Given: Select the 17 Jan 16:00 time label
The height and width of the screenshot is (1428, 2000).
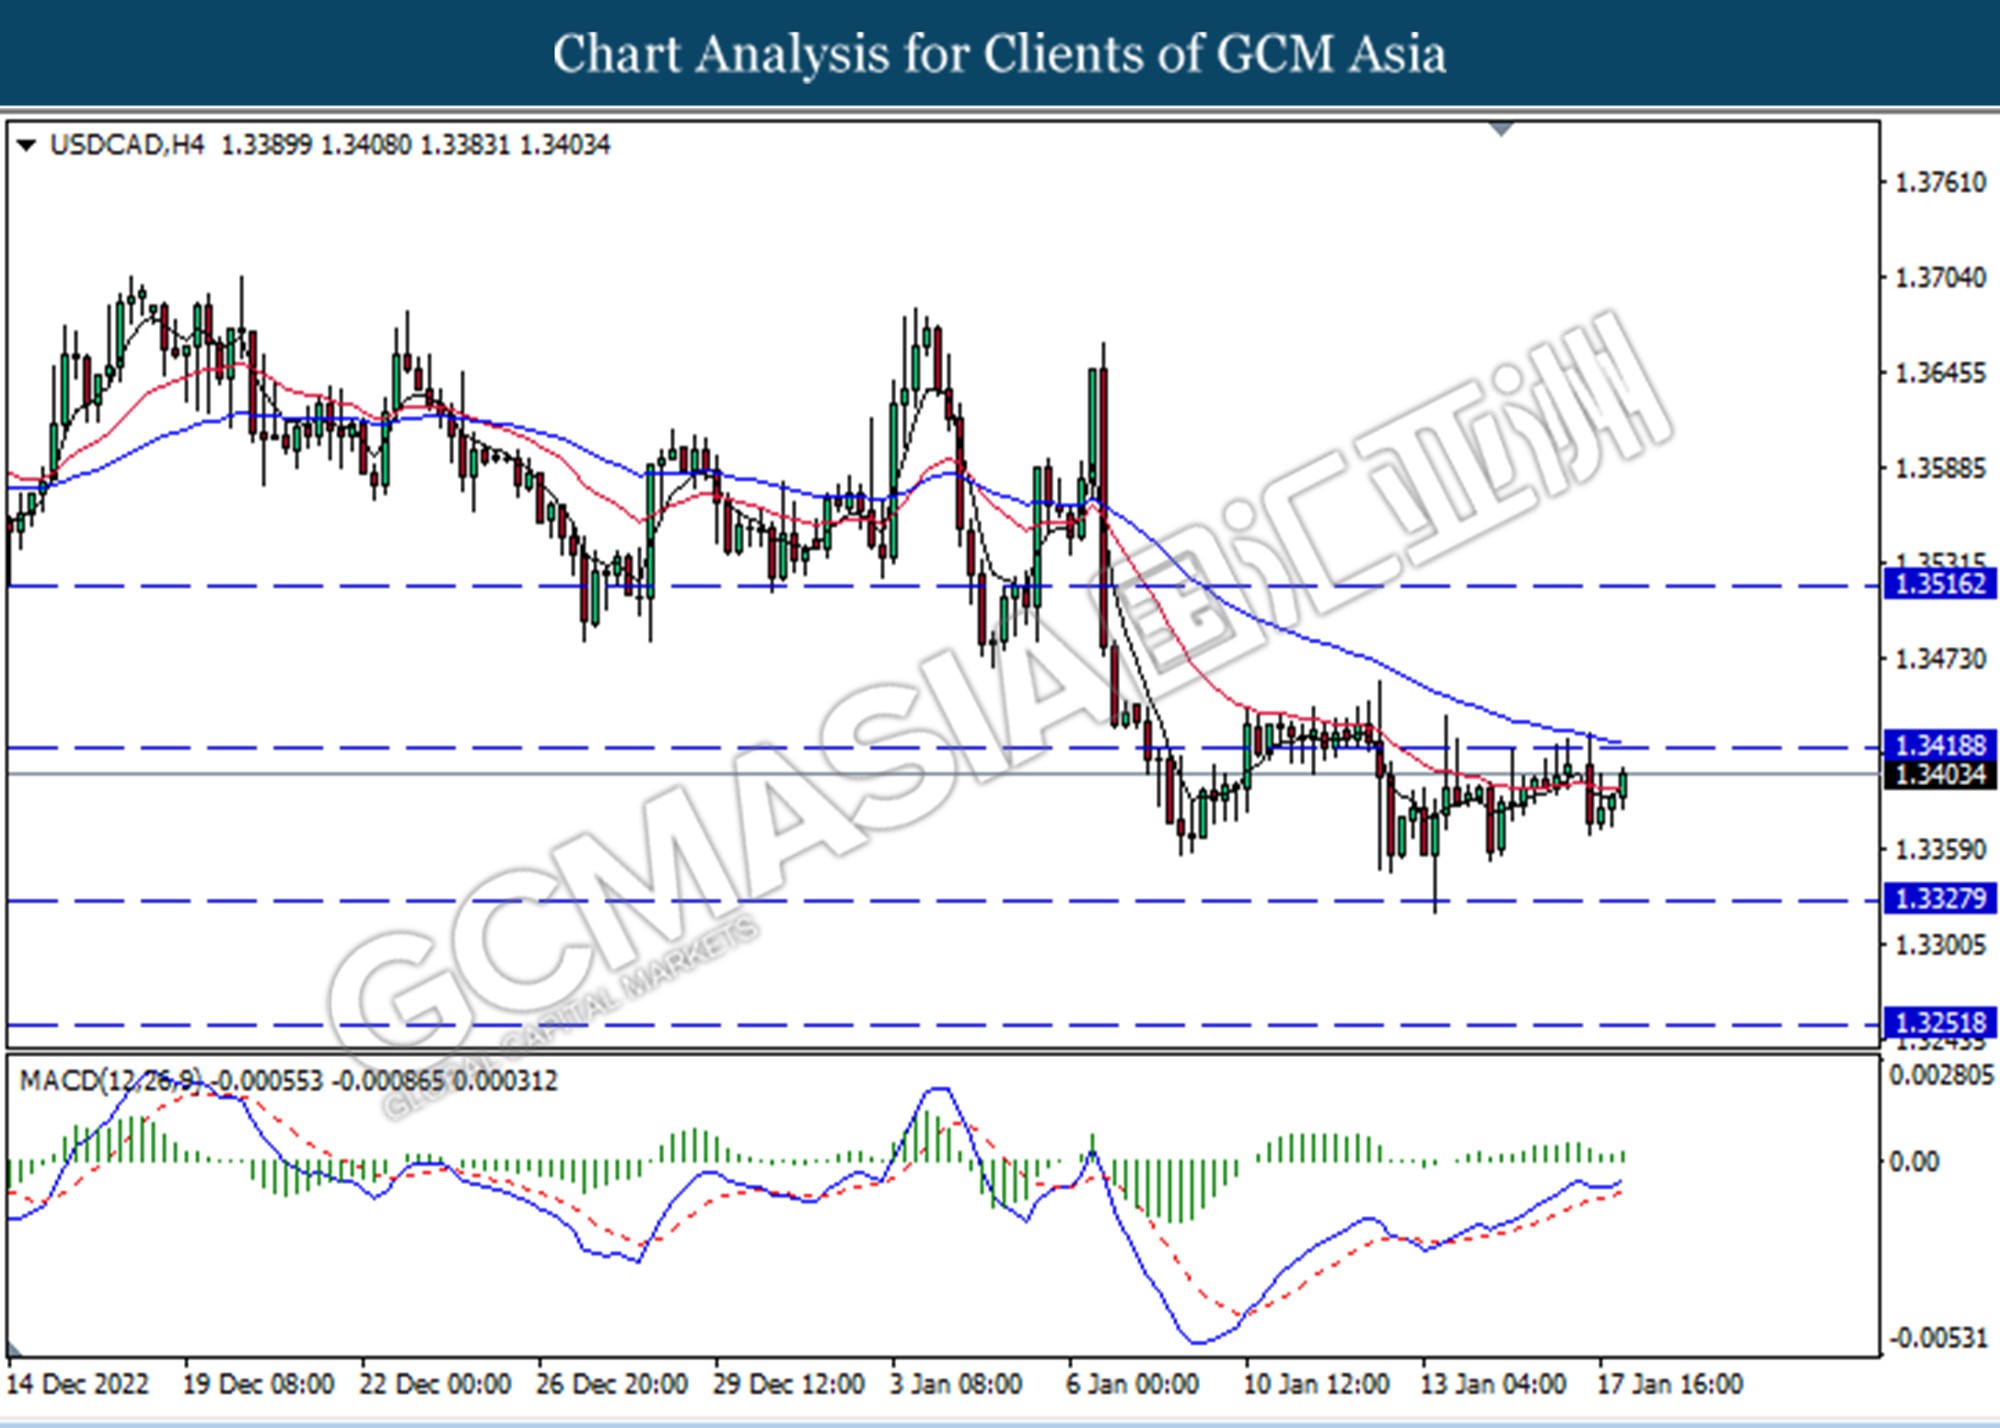Looking at the screenshot, I should [x=1670, y=1384].
